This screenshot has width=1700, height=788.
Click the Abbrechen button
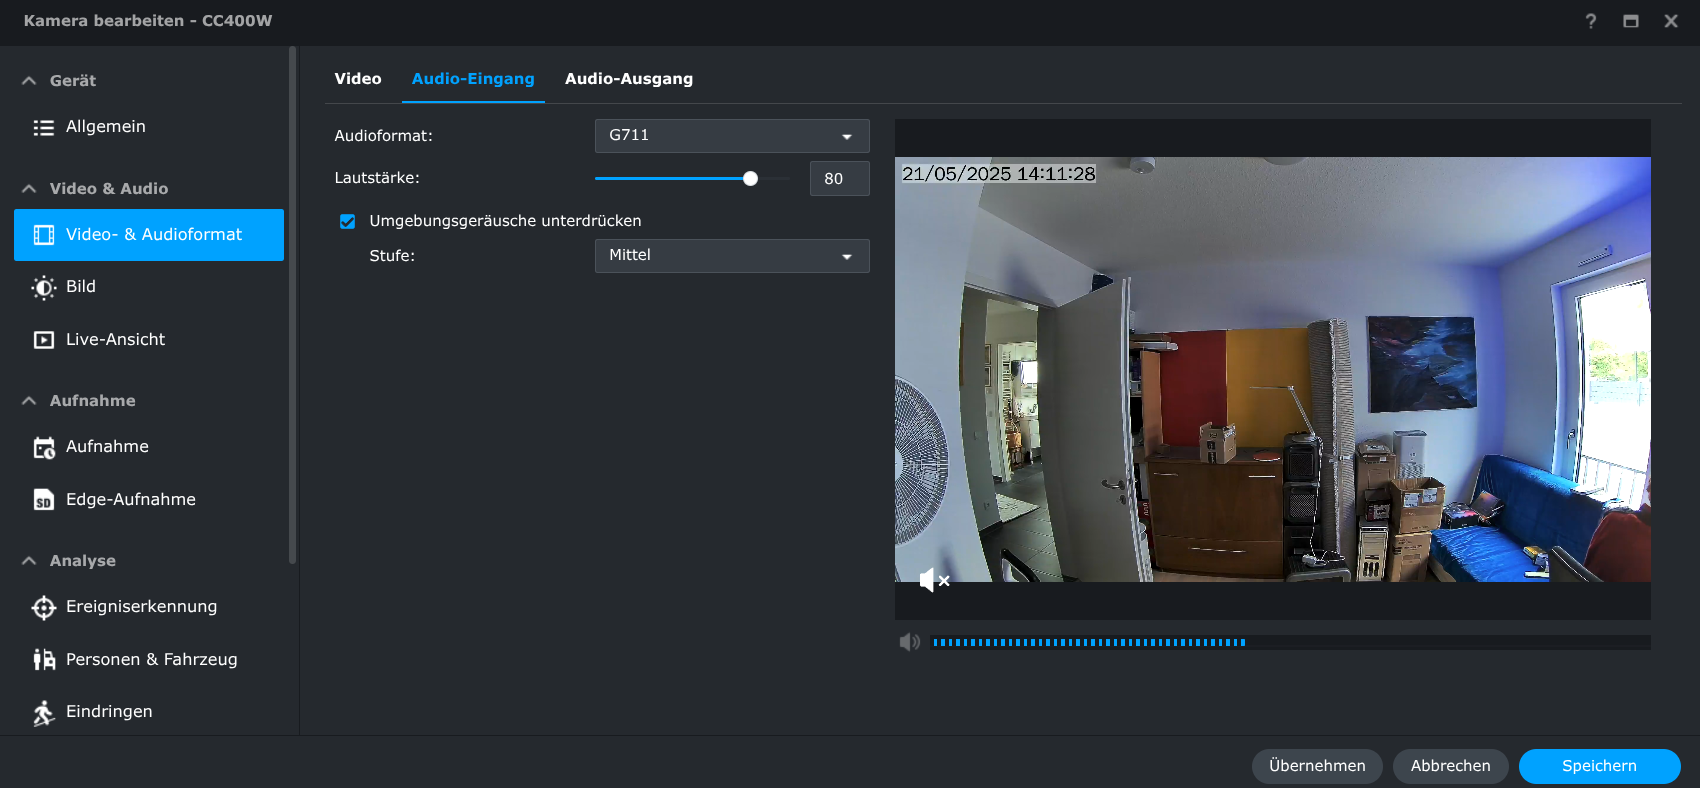[x=1450, y=766]
